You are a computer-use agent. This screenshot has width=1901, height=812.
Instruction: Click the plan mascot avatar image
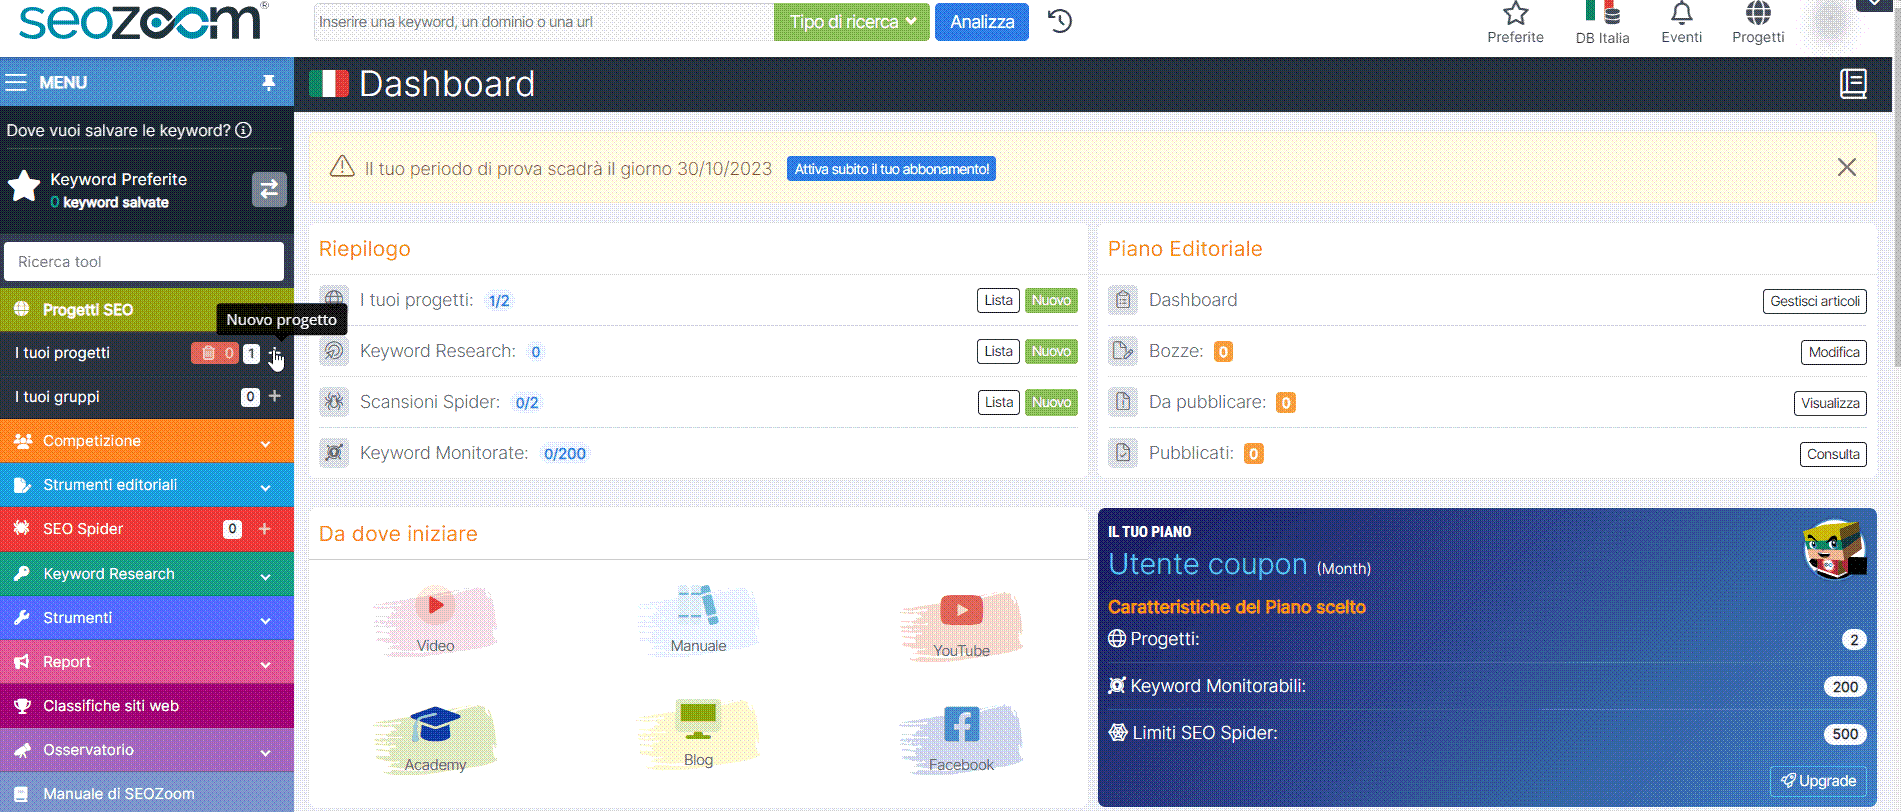point(1834,549)
